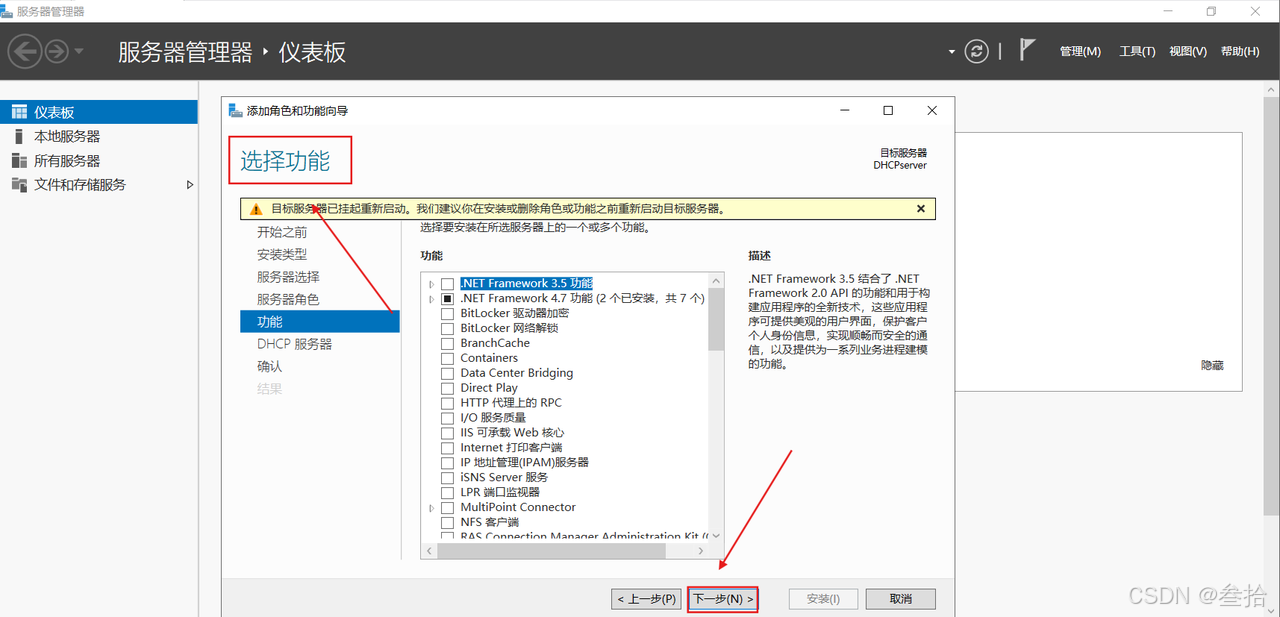This screenshot has width=1280, height=617.
Task: Click the .NET Framework 3.5 description text
Action: click(838, 322)
